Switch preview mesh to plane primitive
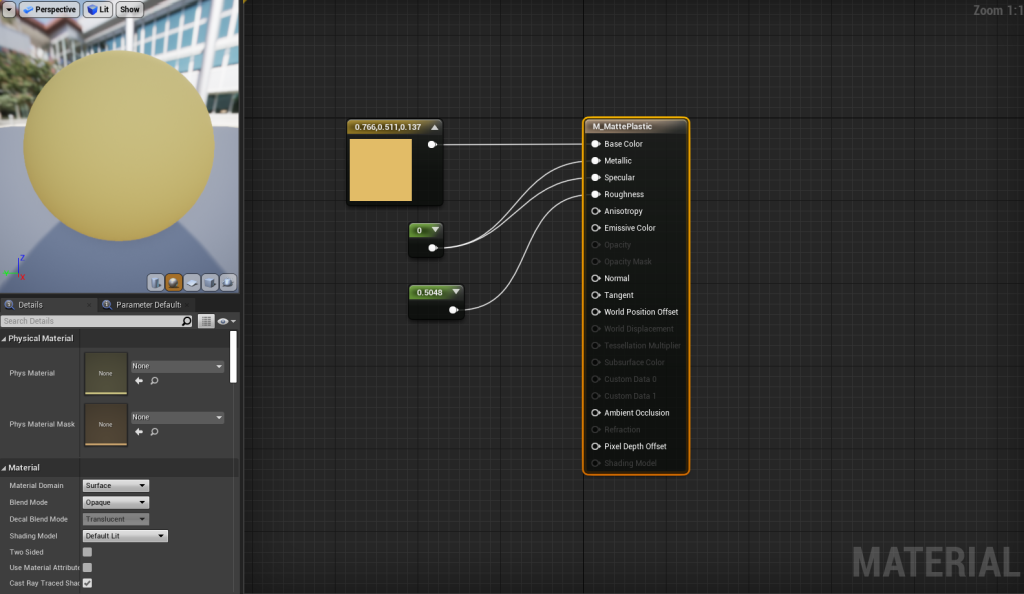This screenshot has height=594, width=1024. click(x=192, y=282)
